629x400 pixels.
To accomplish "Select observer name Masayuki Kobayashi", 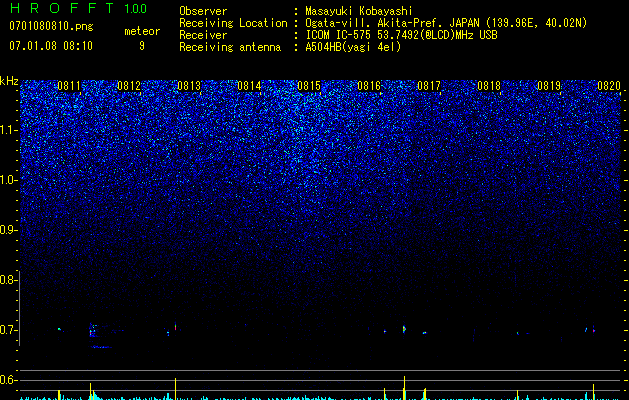I will (x=359, y=11).
